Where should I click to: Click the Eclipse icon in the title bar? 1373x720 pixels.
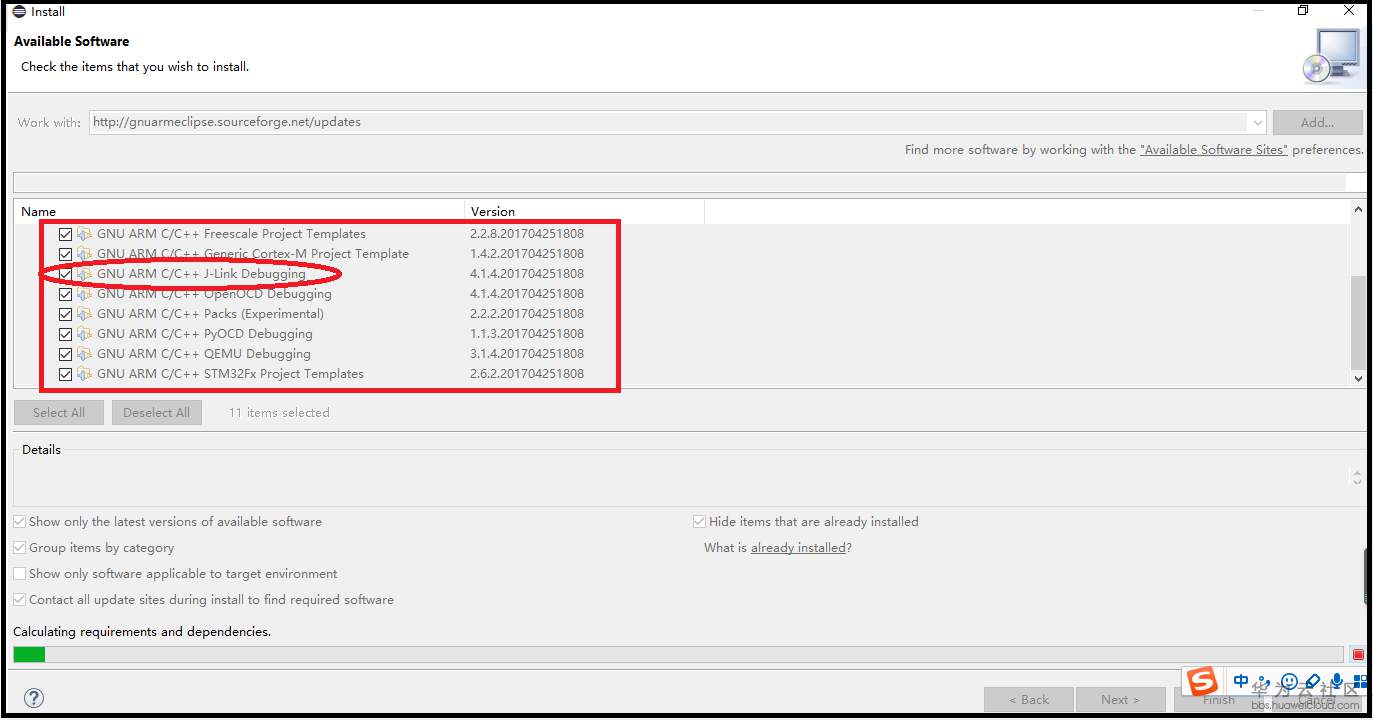coord(21,12)
